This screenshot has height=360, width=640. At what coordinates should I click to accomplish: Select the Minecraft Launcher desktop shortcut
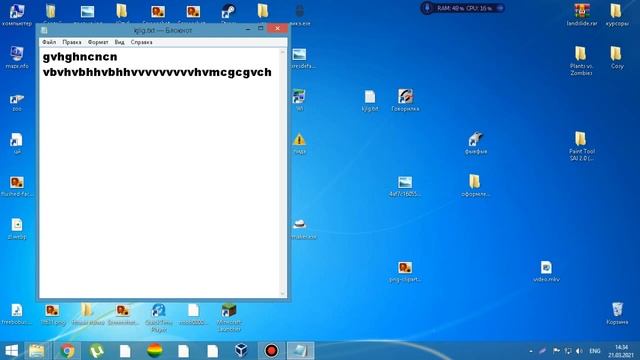click(x=229, y=318)
